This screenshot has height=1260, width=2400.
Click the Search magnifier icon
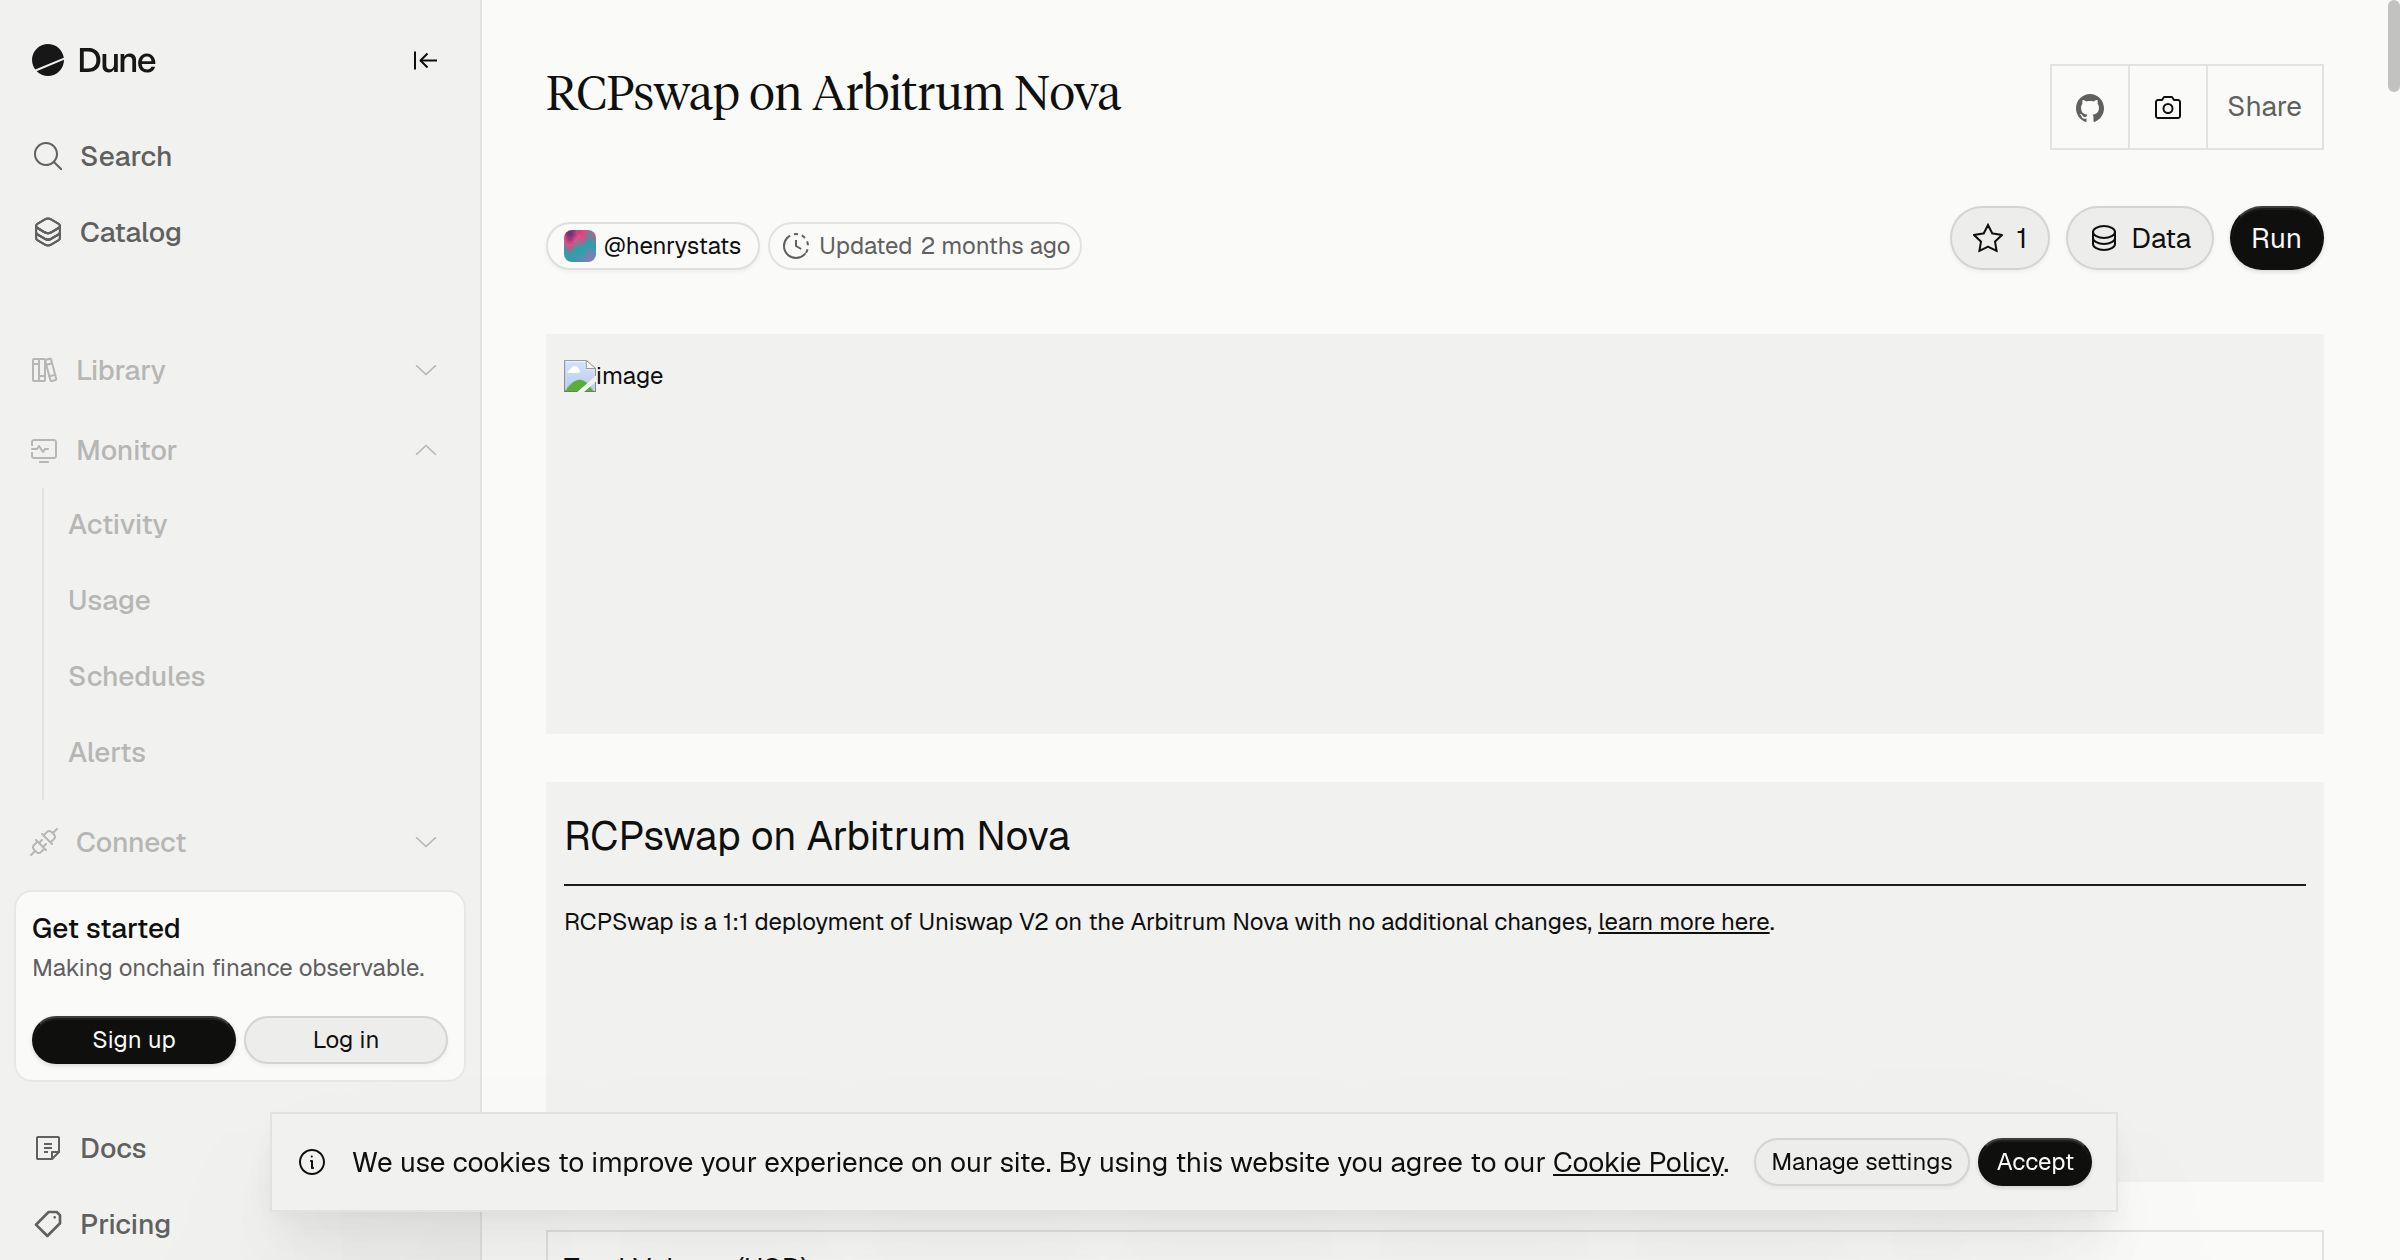48,156
